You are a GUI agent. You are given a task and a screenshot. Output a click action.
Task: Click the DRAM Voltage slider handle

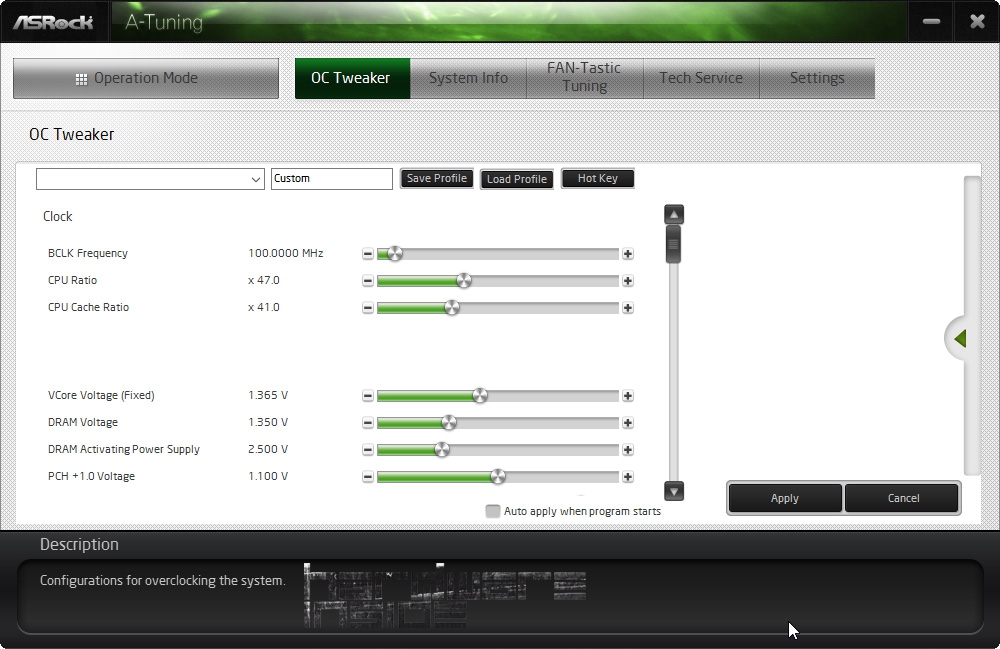pyautogui.click(x=449, y=423)
